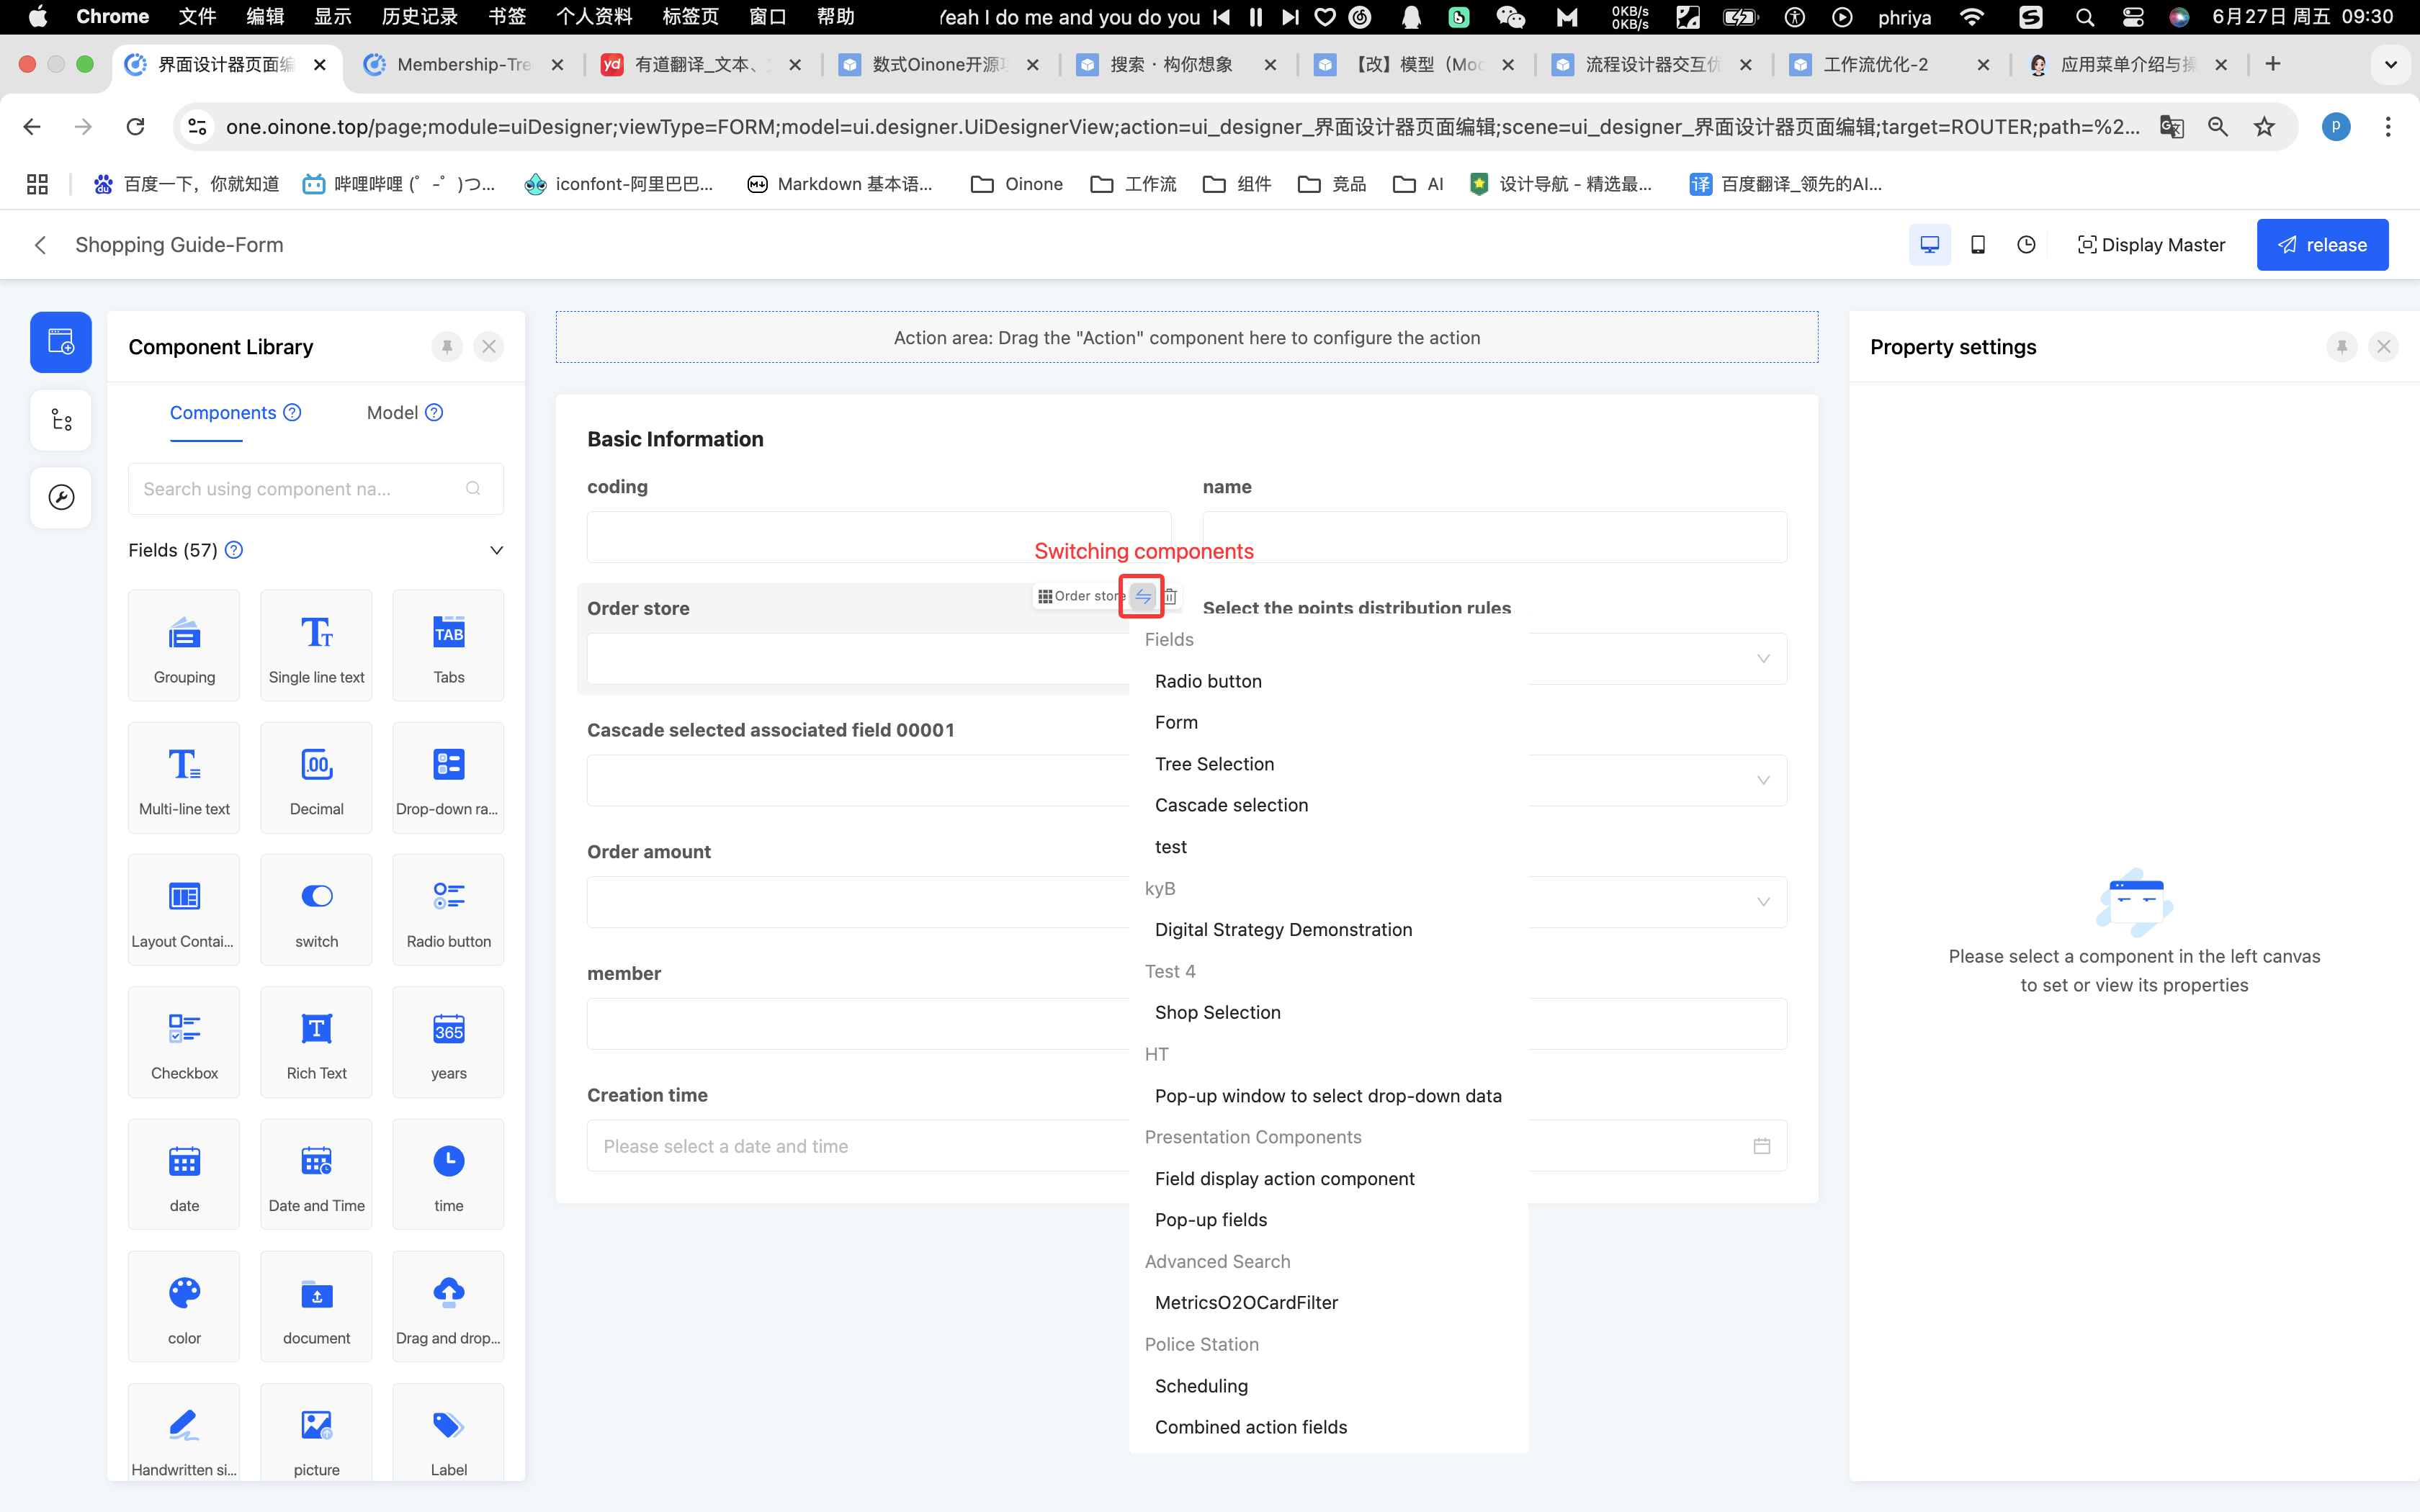Focus the component name search field

tap(300, 489)
